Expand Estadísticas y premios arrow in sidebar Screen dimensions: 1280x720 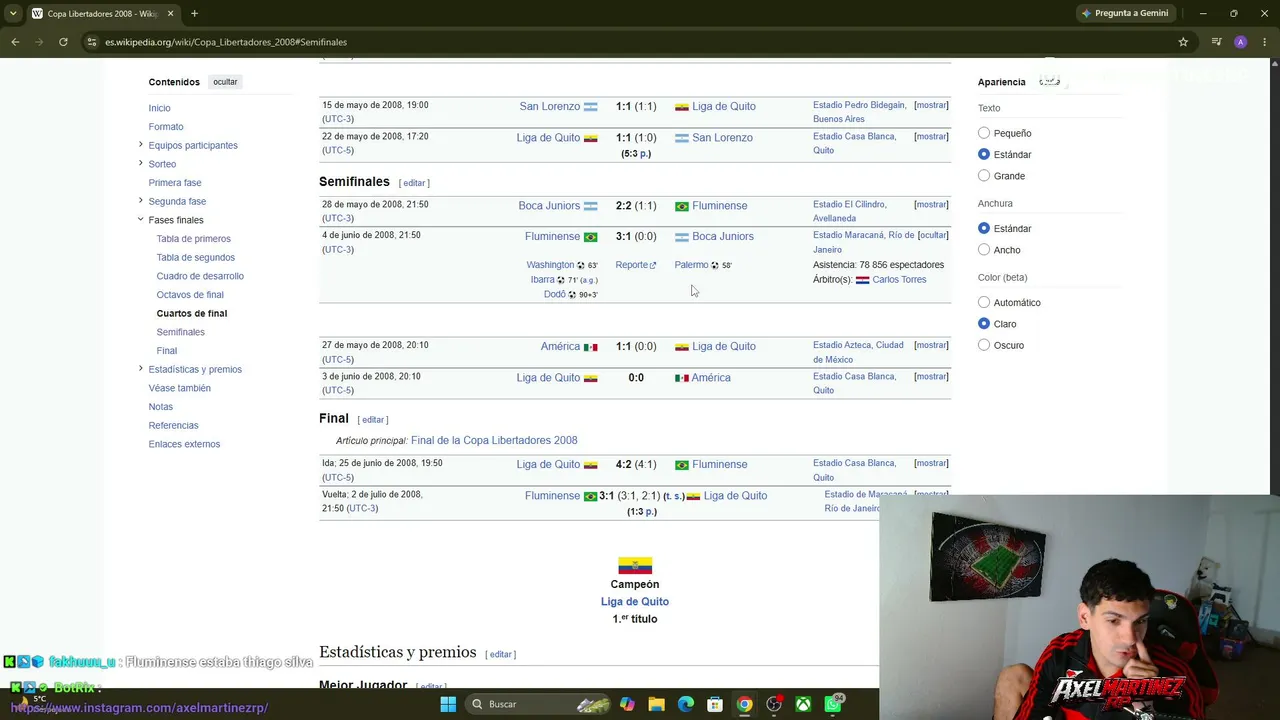coord(140,369)
